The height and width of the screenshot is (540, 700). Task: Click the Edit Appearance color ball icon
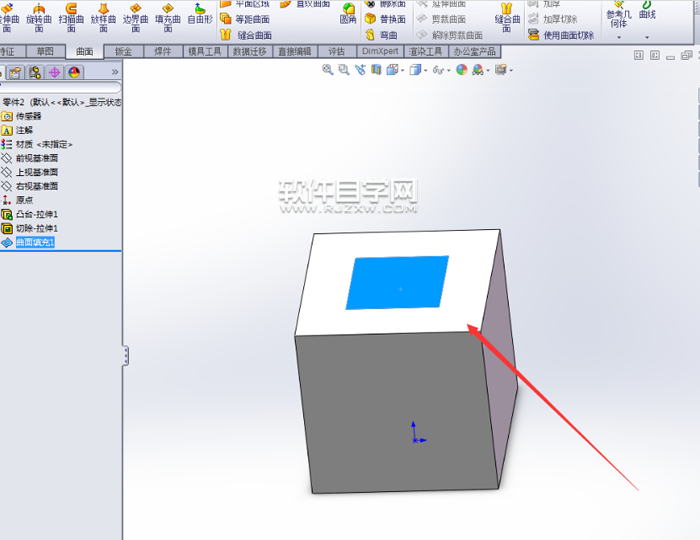tap(462, 70)
